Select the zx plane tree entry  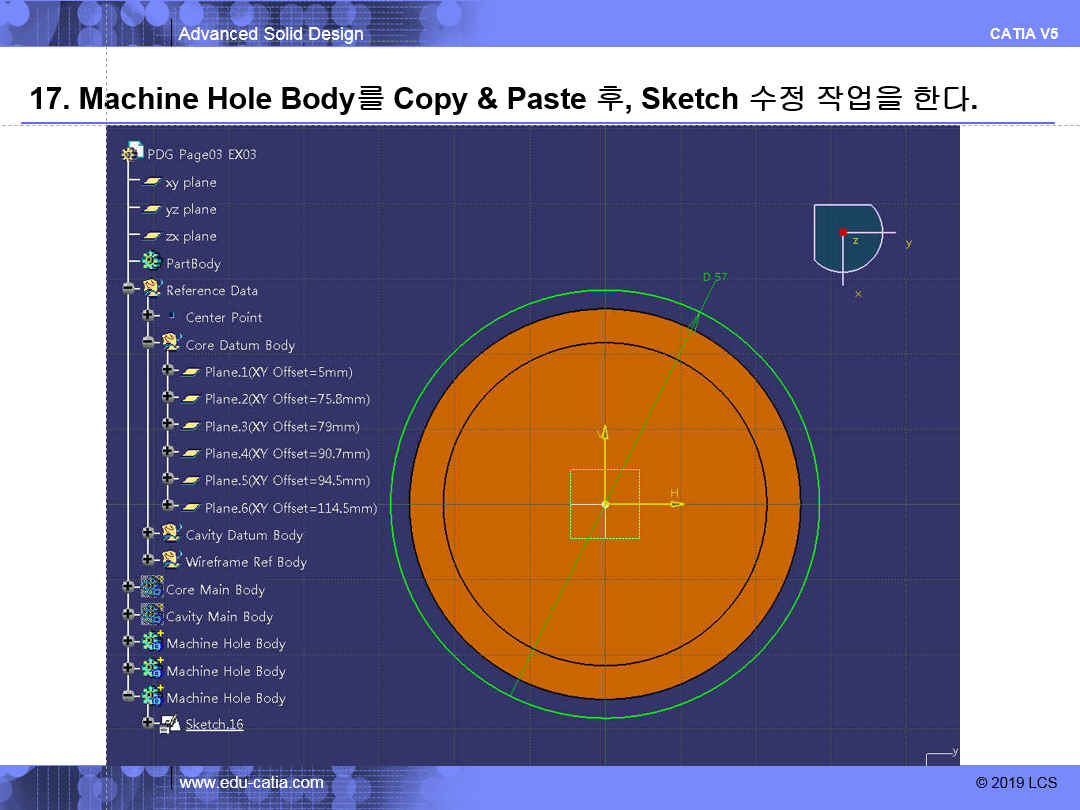pos(190,236)
